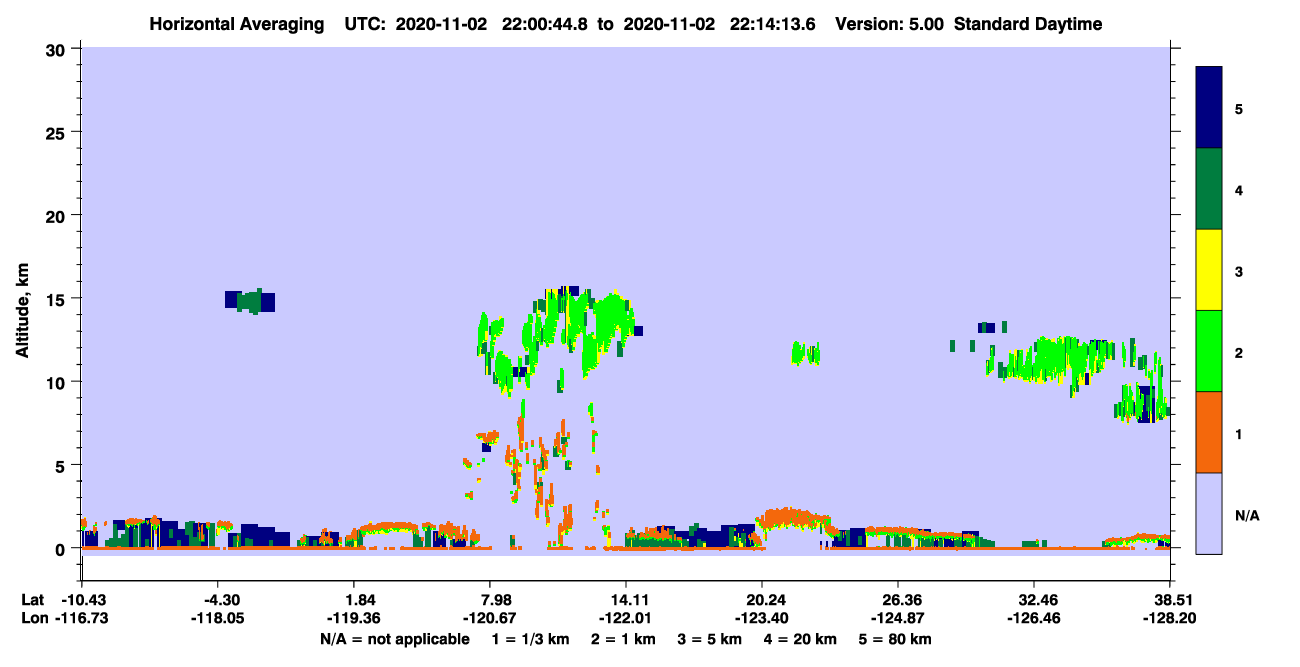Viewport: 1300px width, 667px height.
Task: Click the dark green level 4 color swatch
Action: (1209, 189)
